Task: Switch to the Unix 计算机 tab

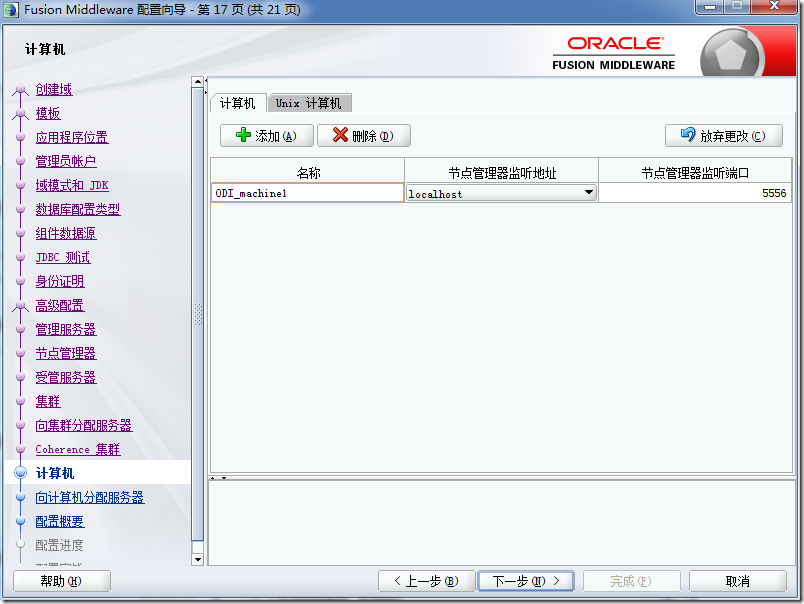Action: point(309,103)
